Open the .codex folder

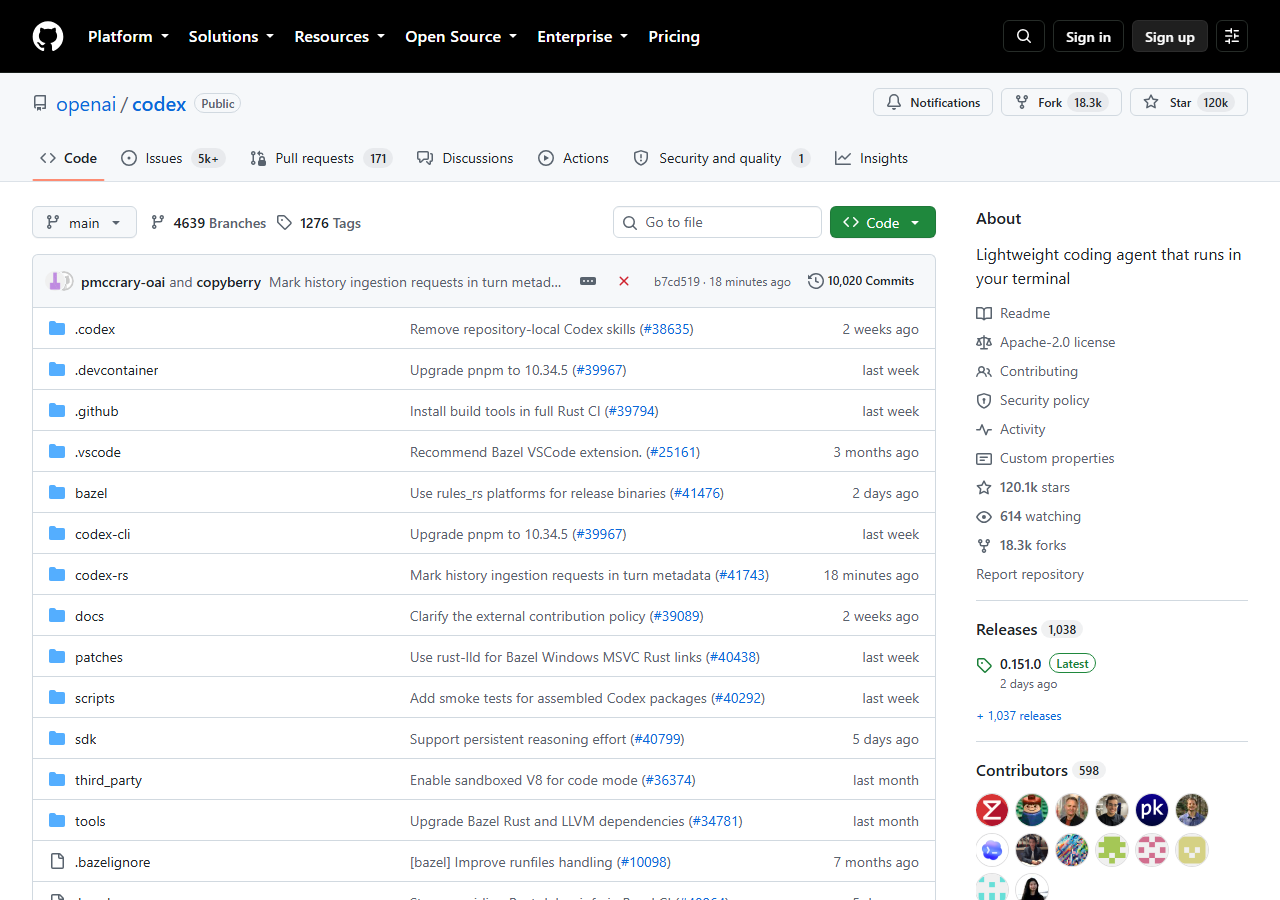pos(95,329)
